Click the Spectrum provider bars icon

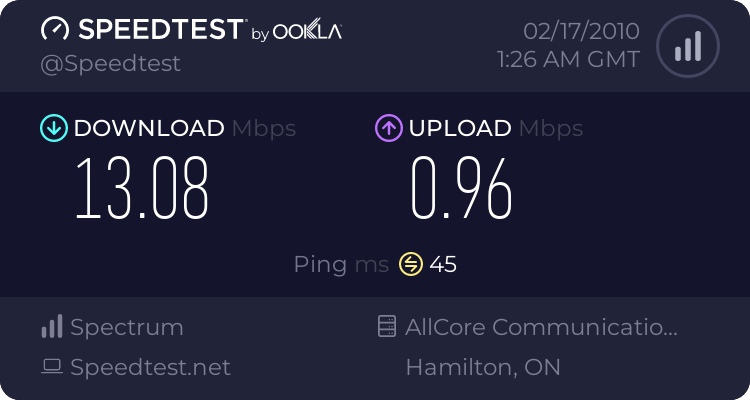(x=52, y=327)
